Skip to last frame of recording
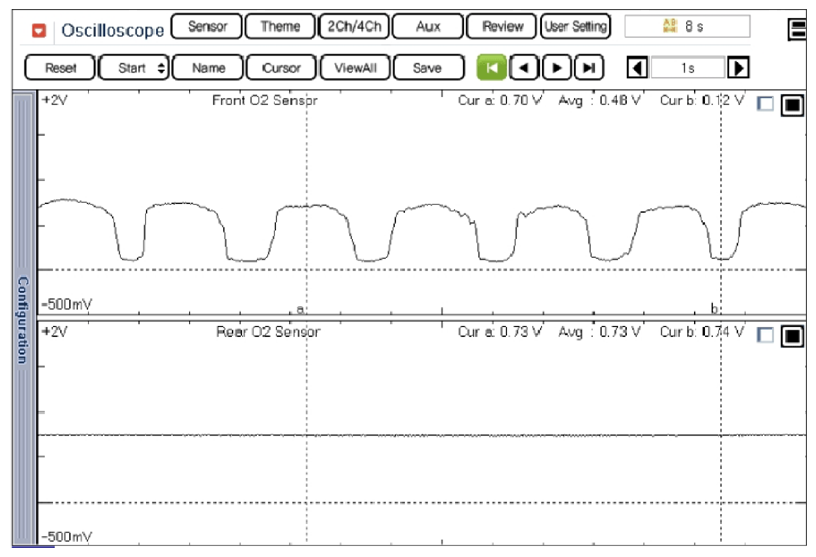 [x=590, y=68]
